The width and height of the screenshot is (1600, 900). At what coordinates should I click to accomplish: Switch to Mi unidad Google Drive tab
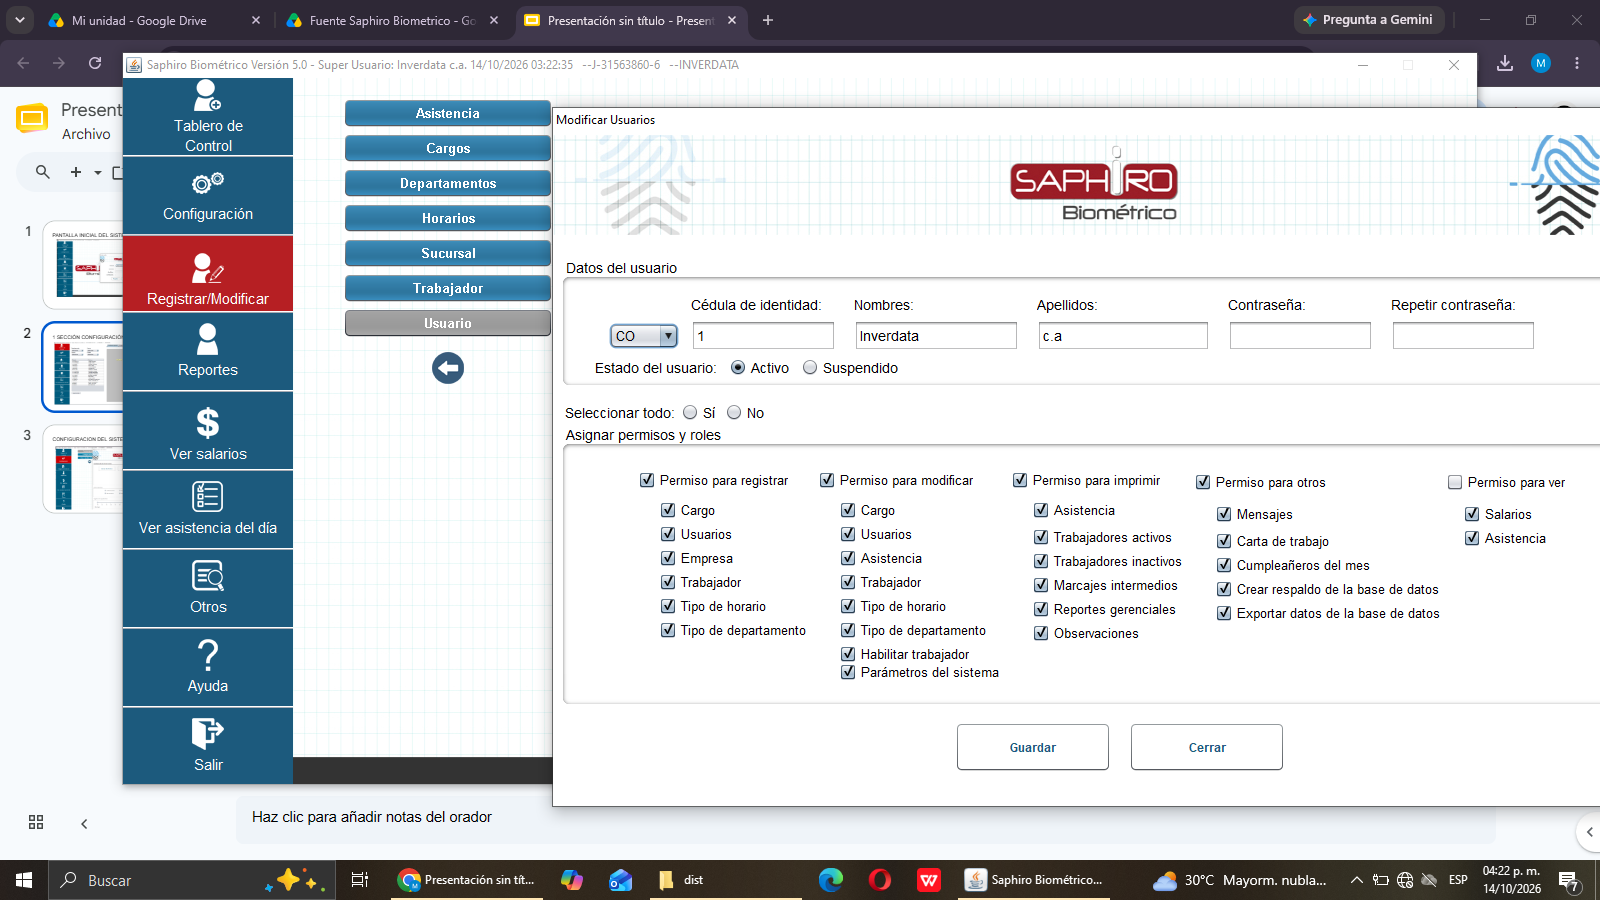tap(153, 20)
